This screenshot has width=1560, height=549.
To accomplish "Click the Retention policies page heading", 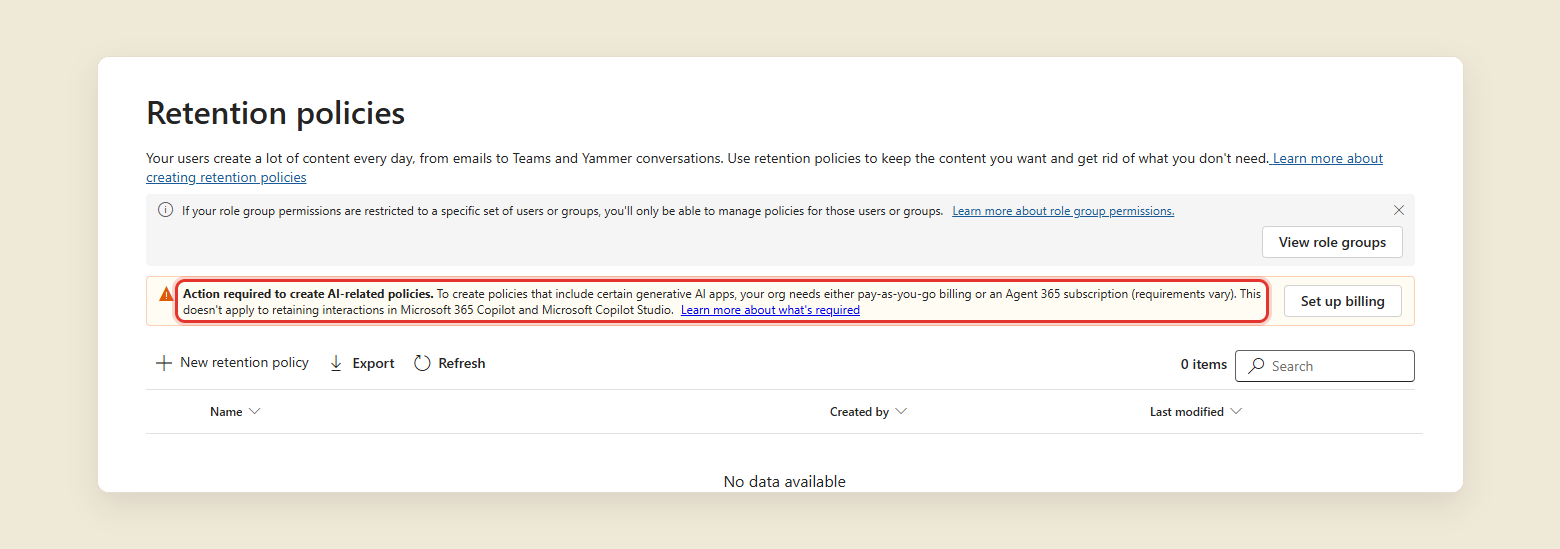I will click(x=276, y=113).
